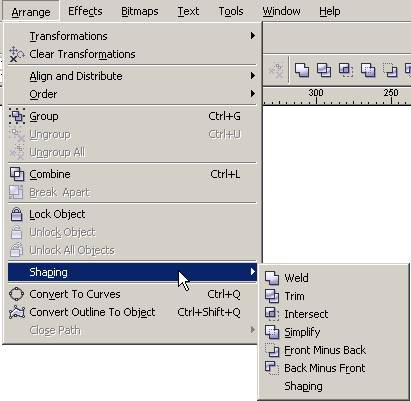Click Lock Object in the menu
This screenshot has width=411, height=401.
click(132, 214)
